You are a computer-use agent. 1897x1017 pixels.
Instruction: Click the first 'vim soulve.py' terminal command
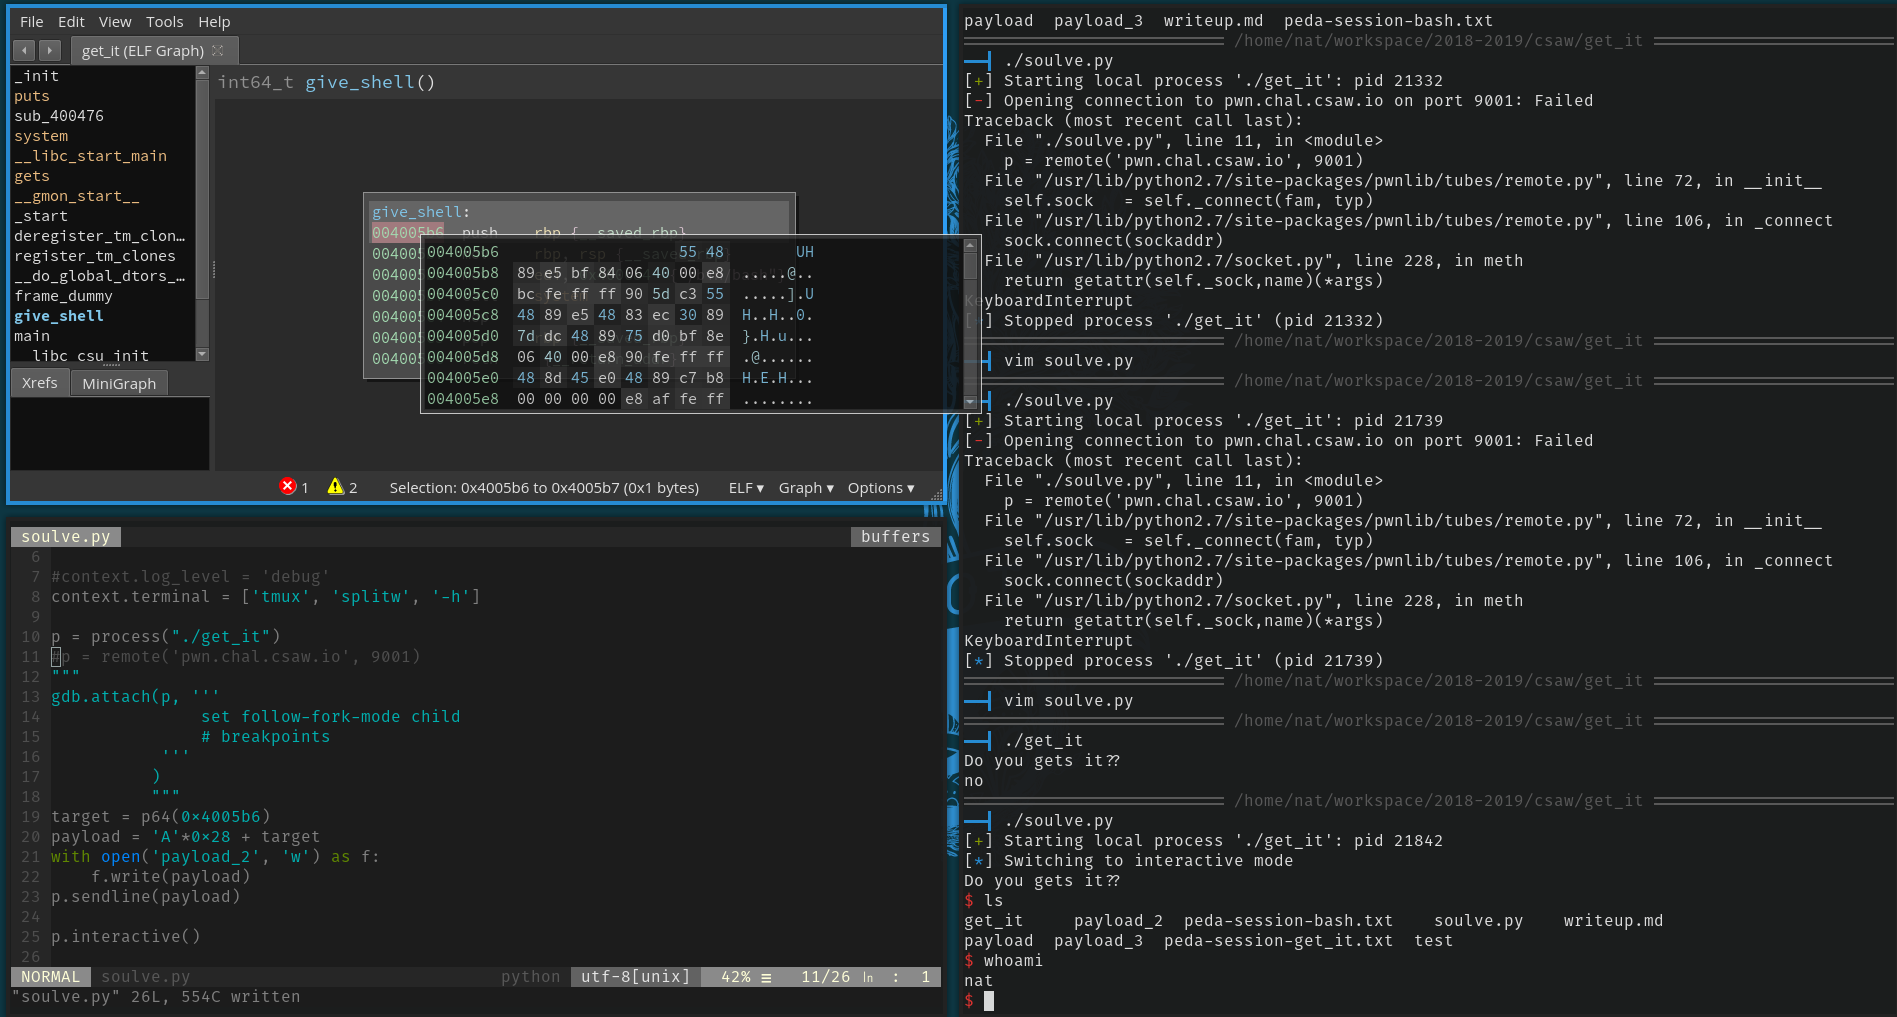point(1068,361)
